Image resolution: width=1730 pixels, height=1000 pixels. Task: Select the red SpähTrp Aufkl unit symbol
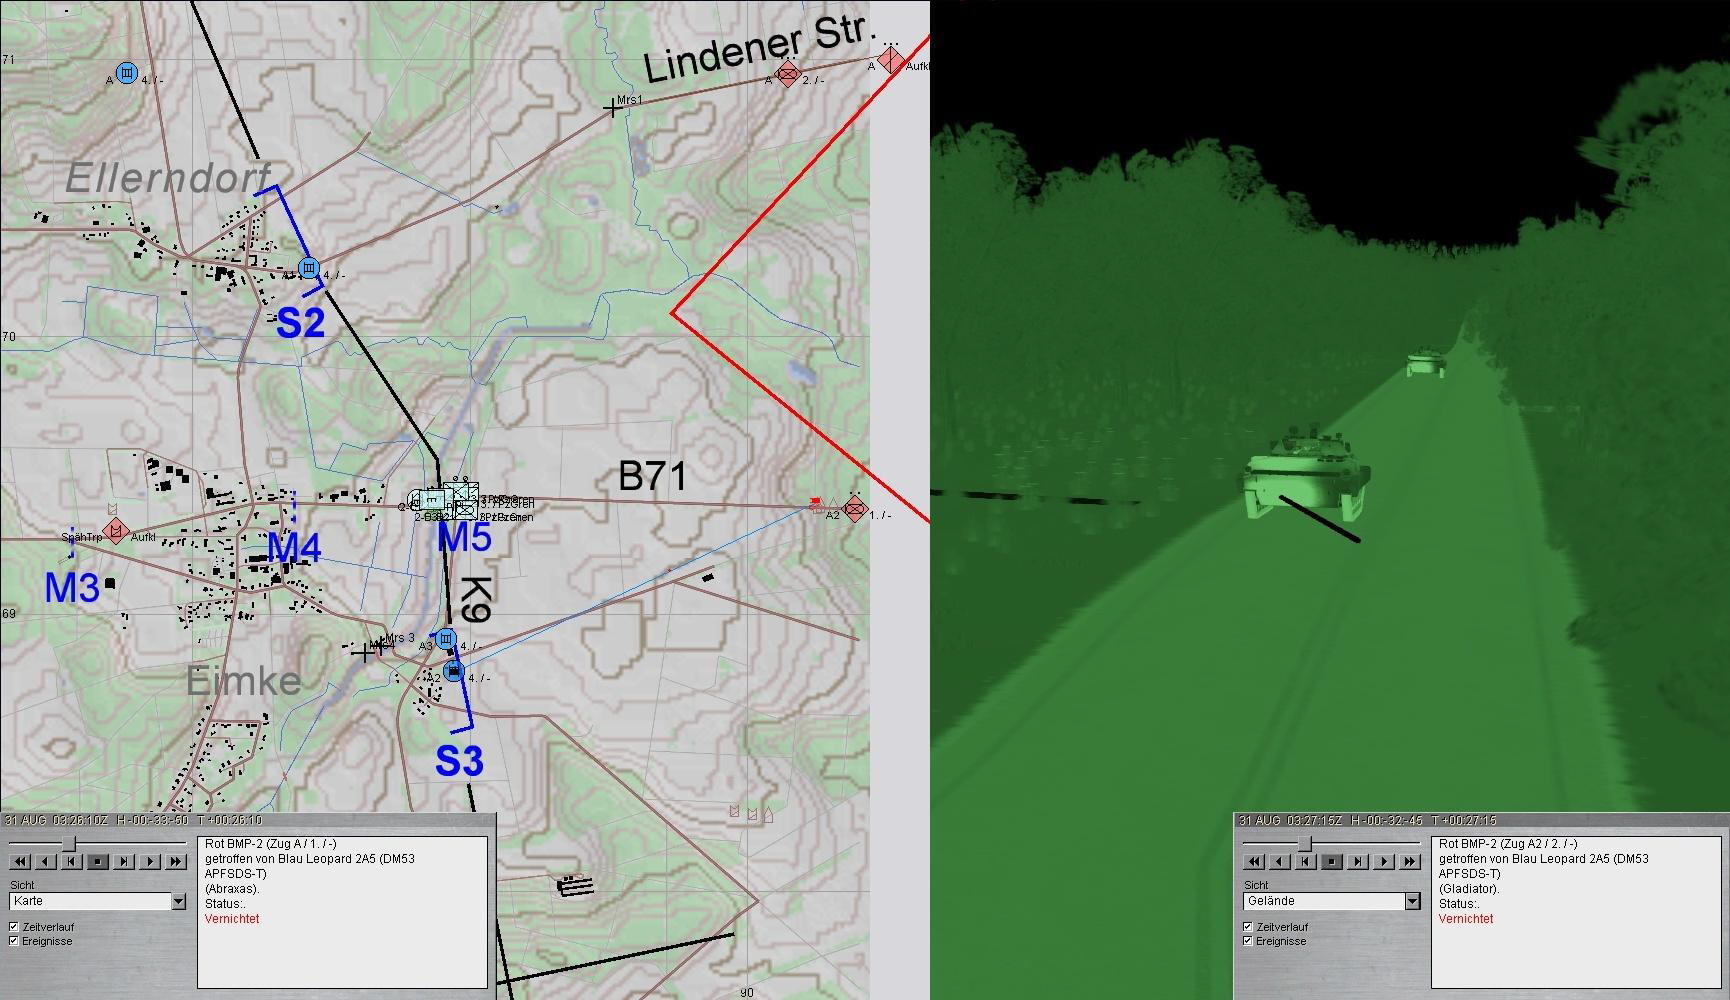click(116, 531)
